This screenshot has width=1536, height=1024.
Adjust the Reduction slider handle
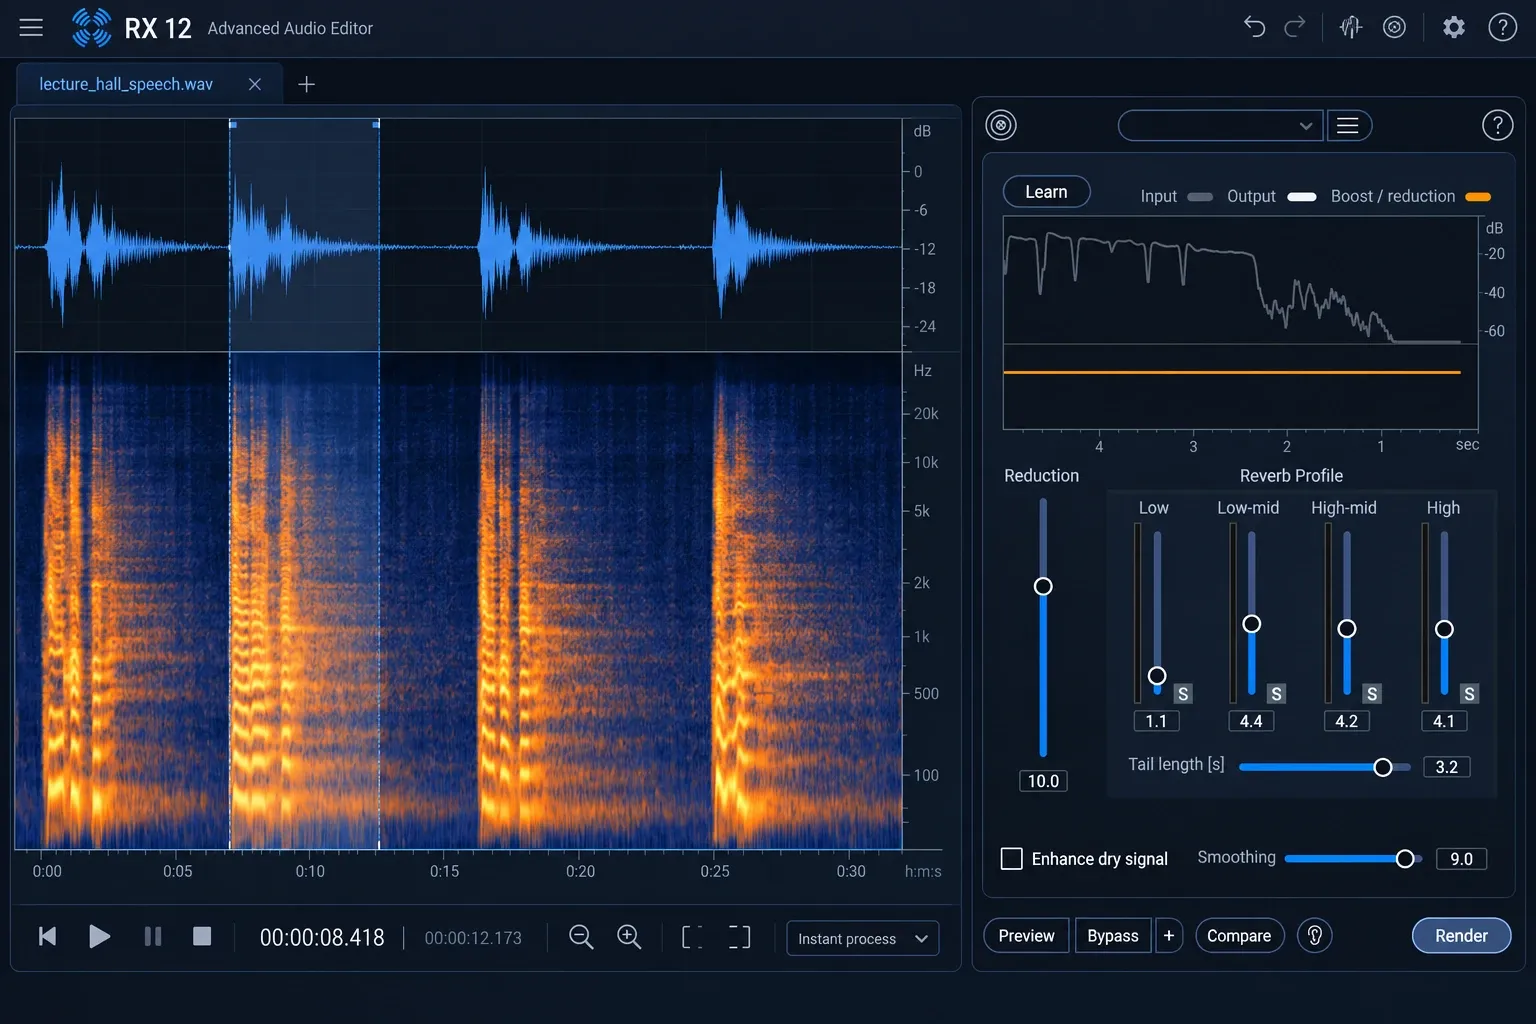(x=1043, y=586)
